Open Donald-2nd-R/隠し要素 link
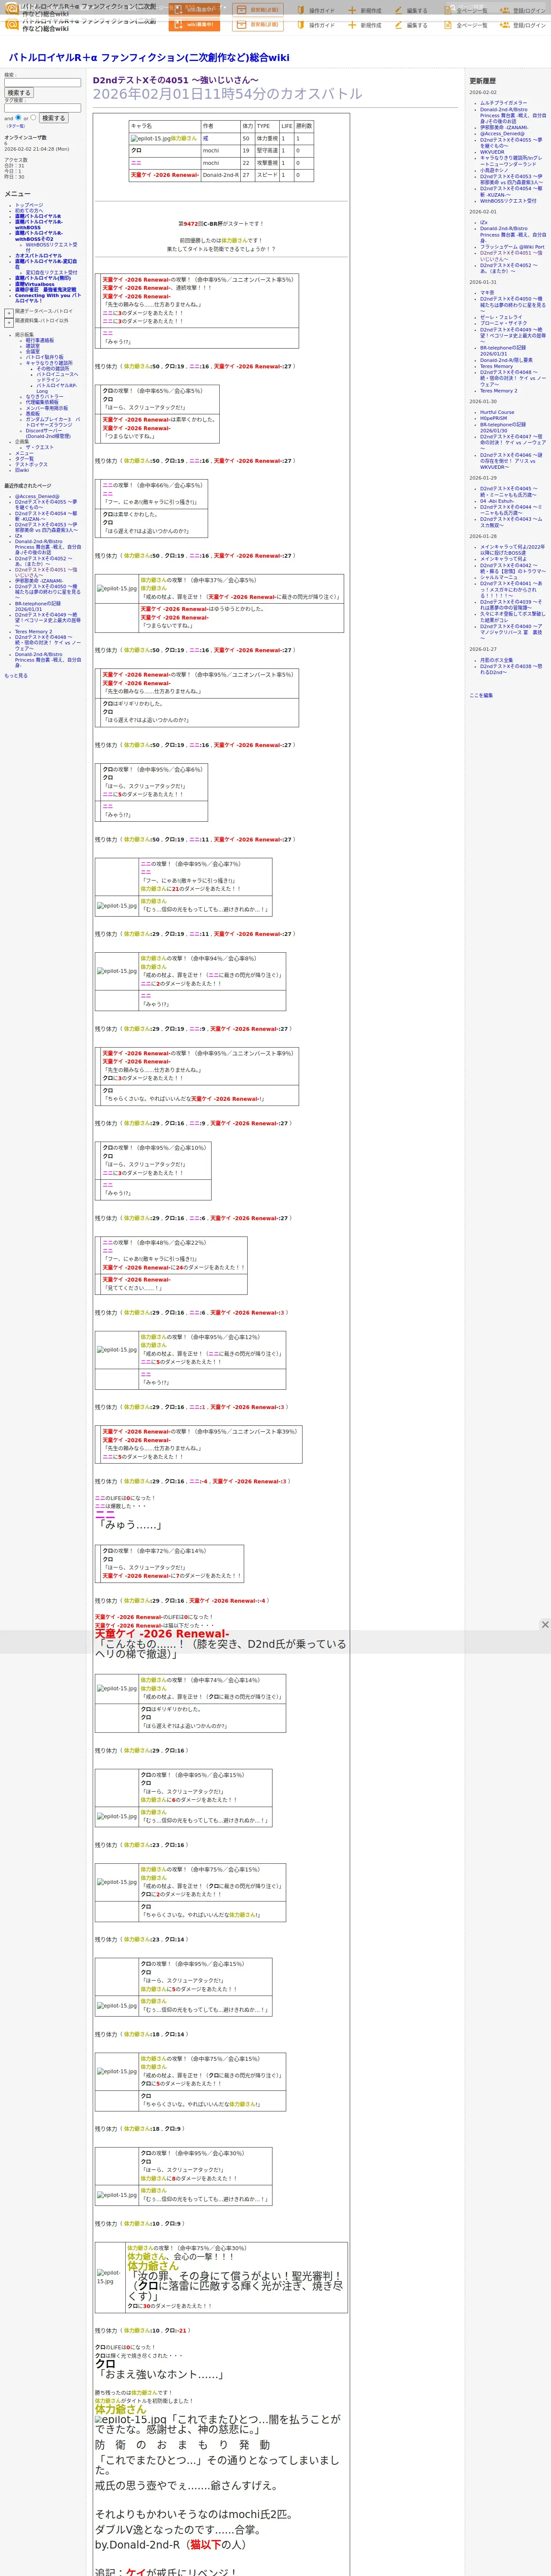Image resolution: width=551 pixels, height=2576 pixels. point(506,360)
